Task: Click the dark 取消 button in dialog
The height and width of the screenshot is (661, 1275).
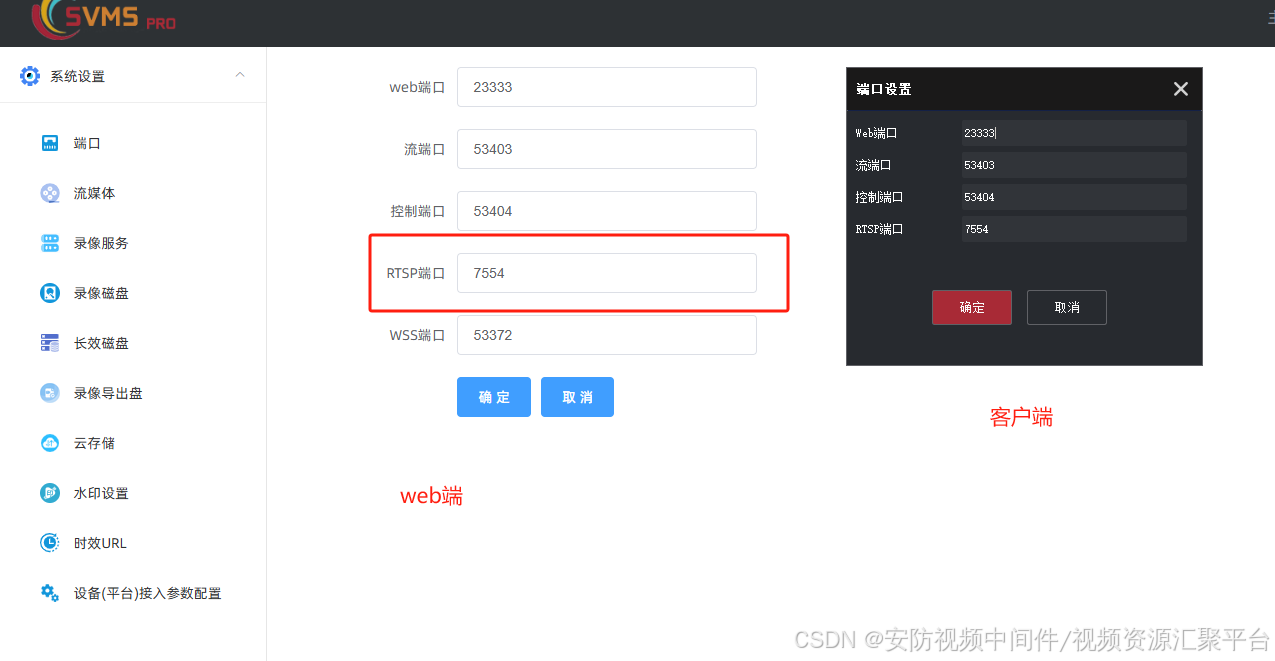Action: 1067,308
